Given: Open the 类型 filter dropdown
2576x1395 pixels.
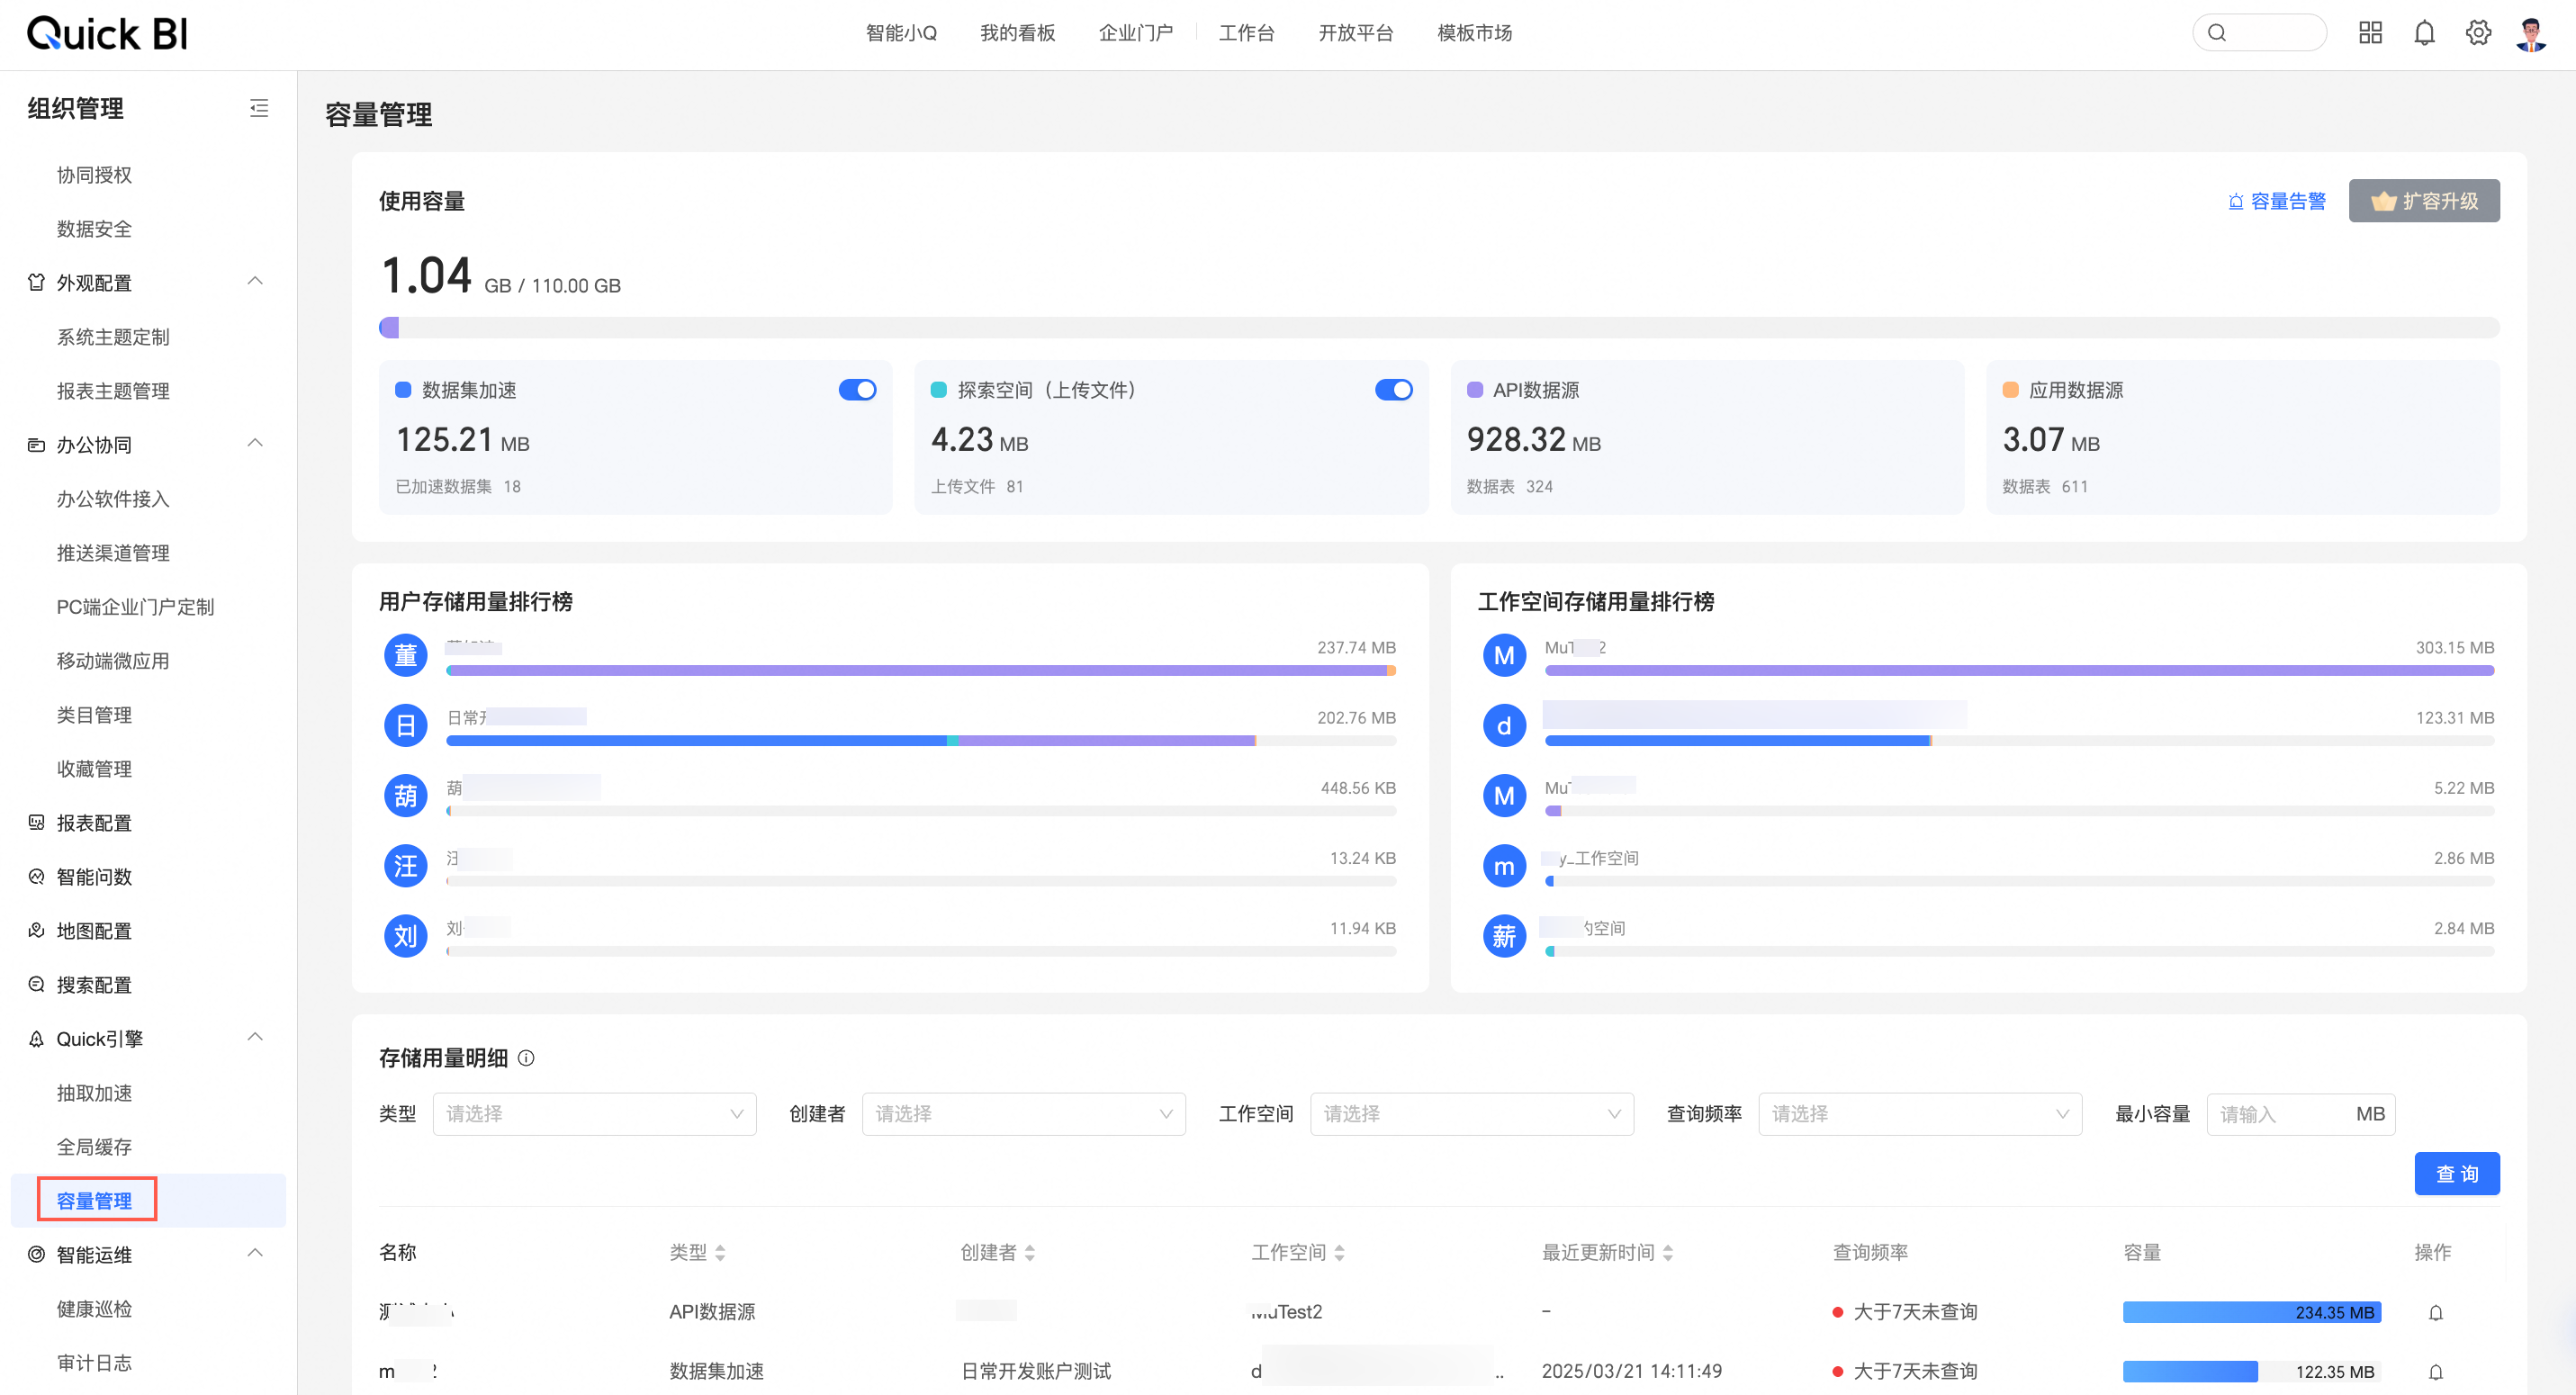Looking at the screenshot, I should (x=594, y=1114).
